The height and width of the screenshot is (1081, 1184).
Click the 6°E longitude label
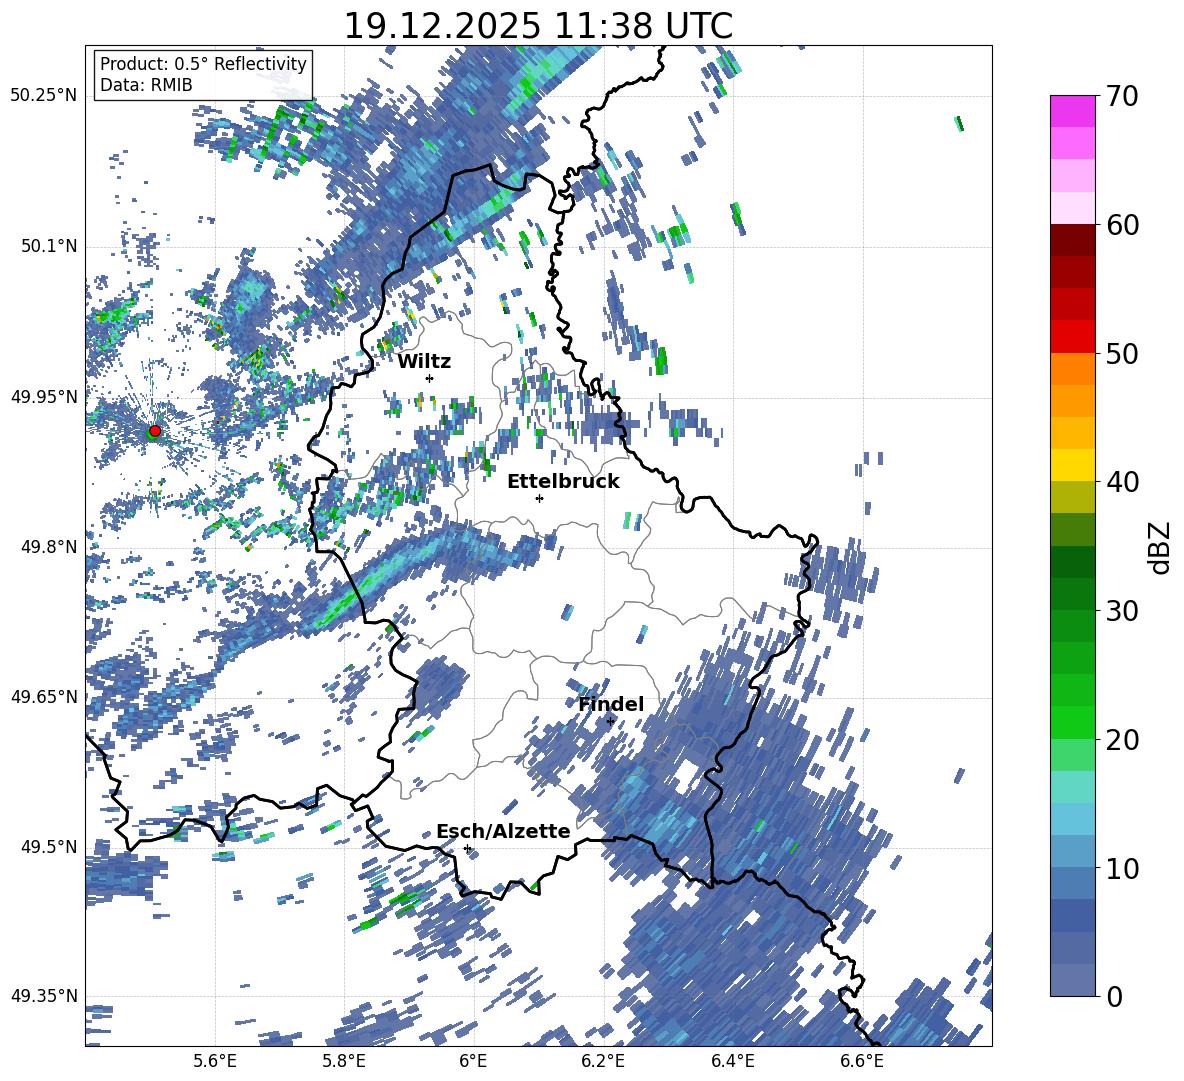(x=473, y=1061)
